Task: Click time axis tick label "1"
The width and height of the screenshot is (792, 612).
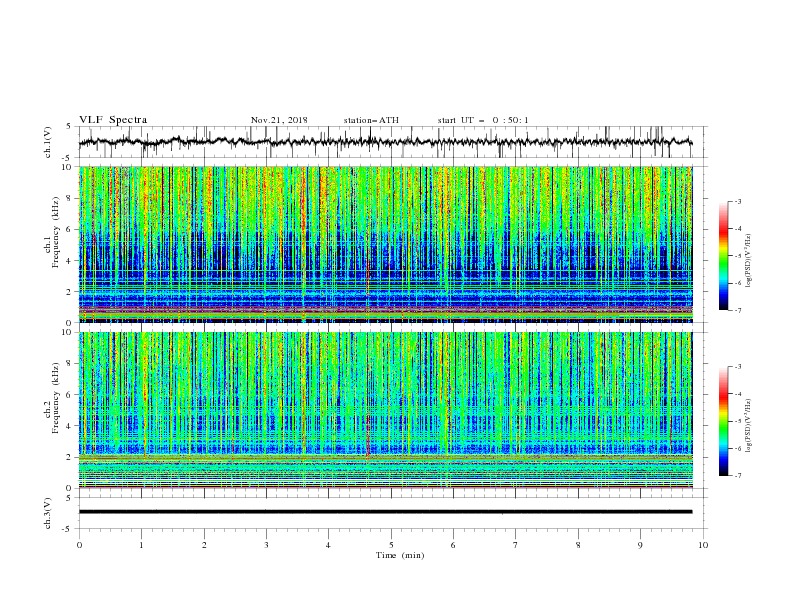Action: 142,545
